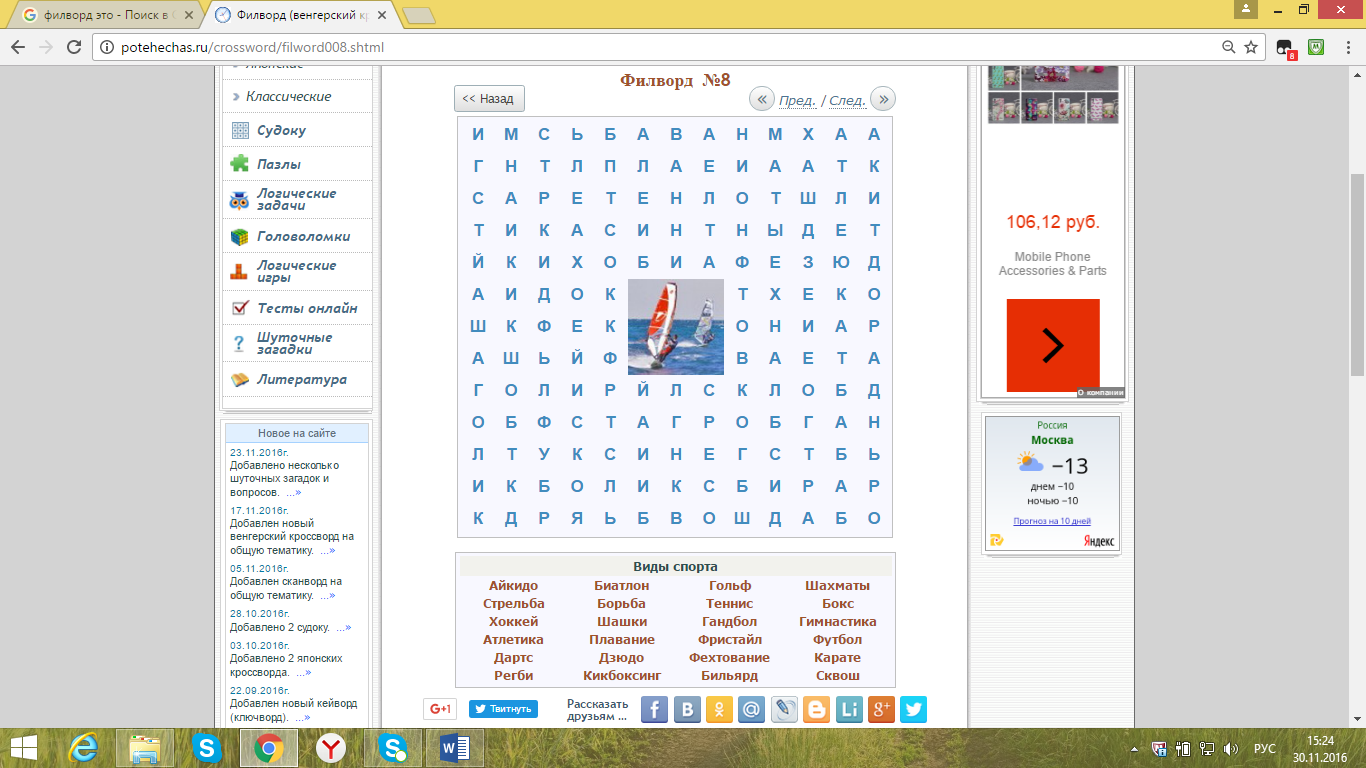
Task: Open Логические игры menu item
Action: (296, 271)
